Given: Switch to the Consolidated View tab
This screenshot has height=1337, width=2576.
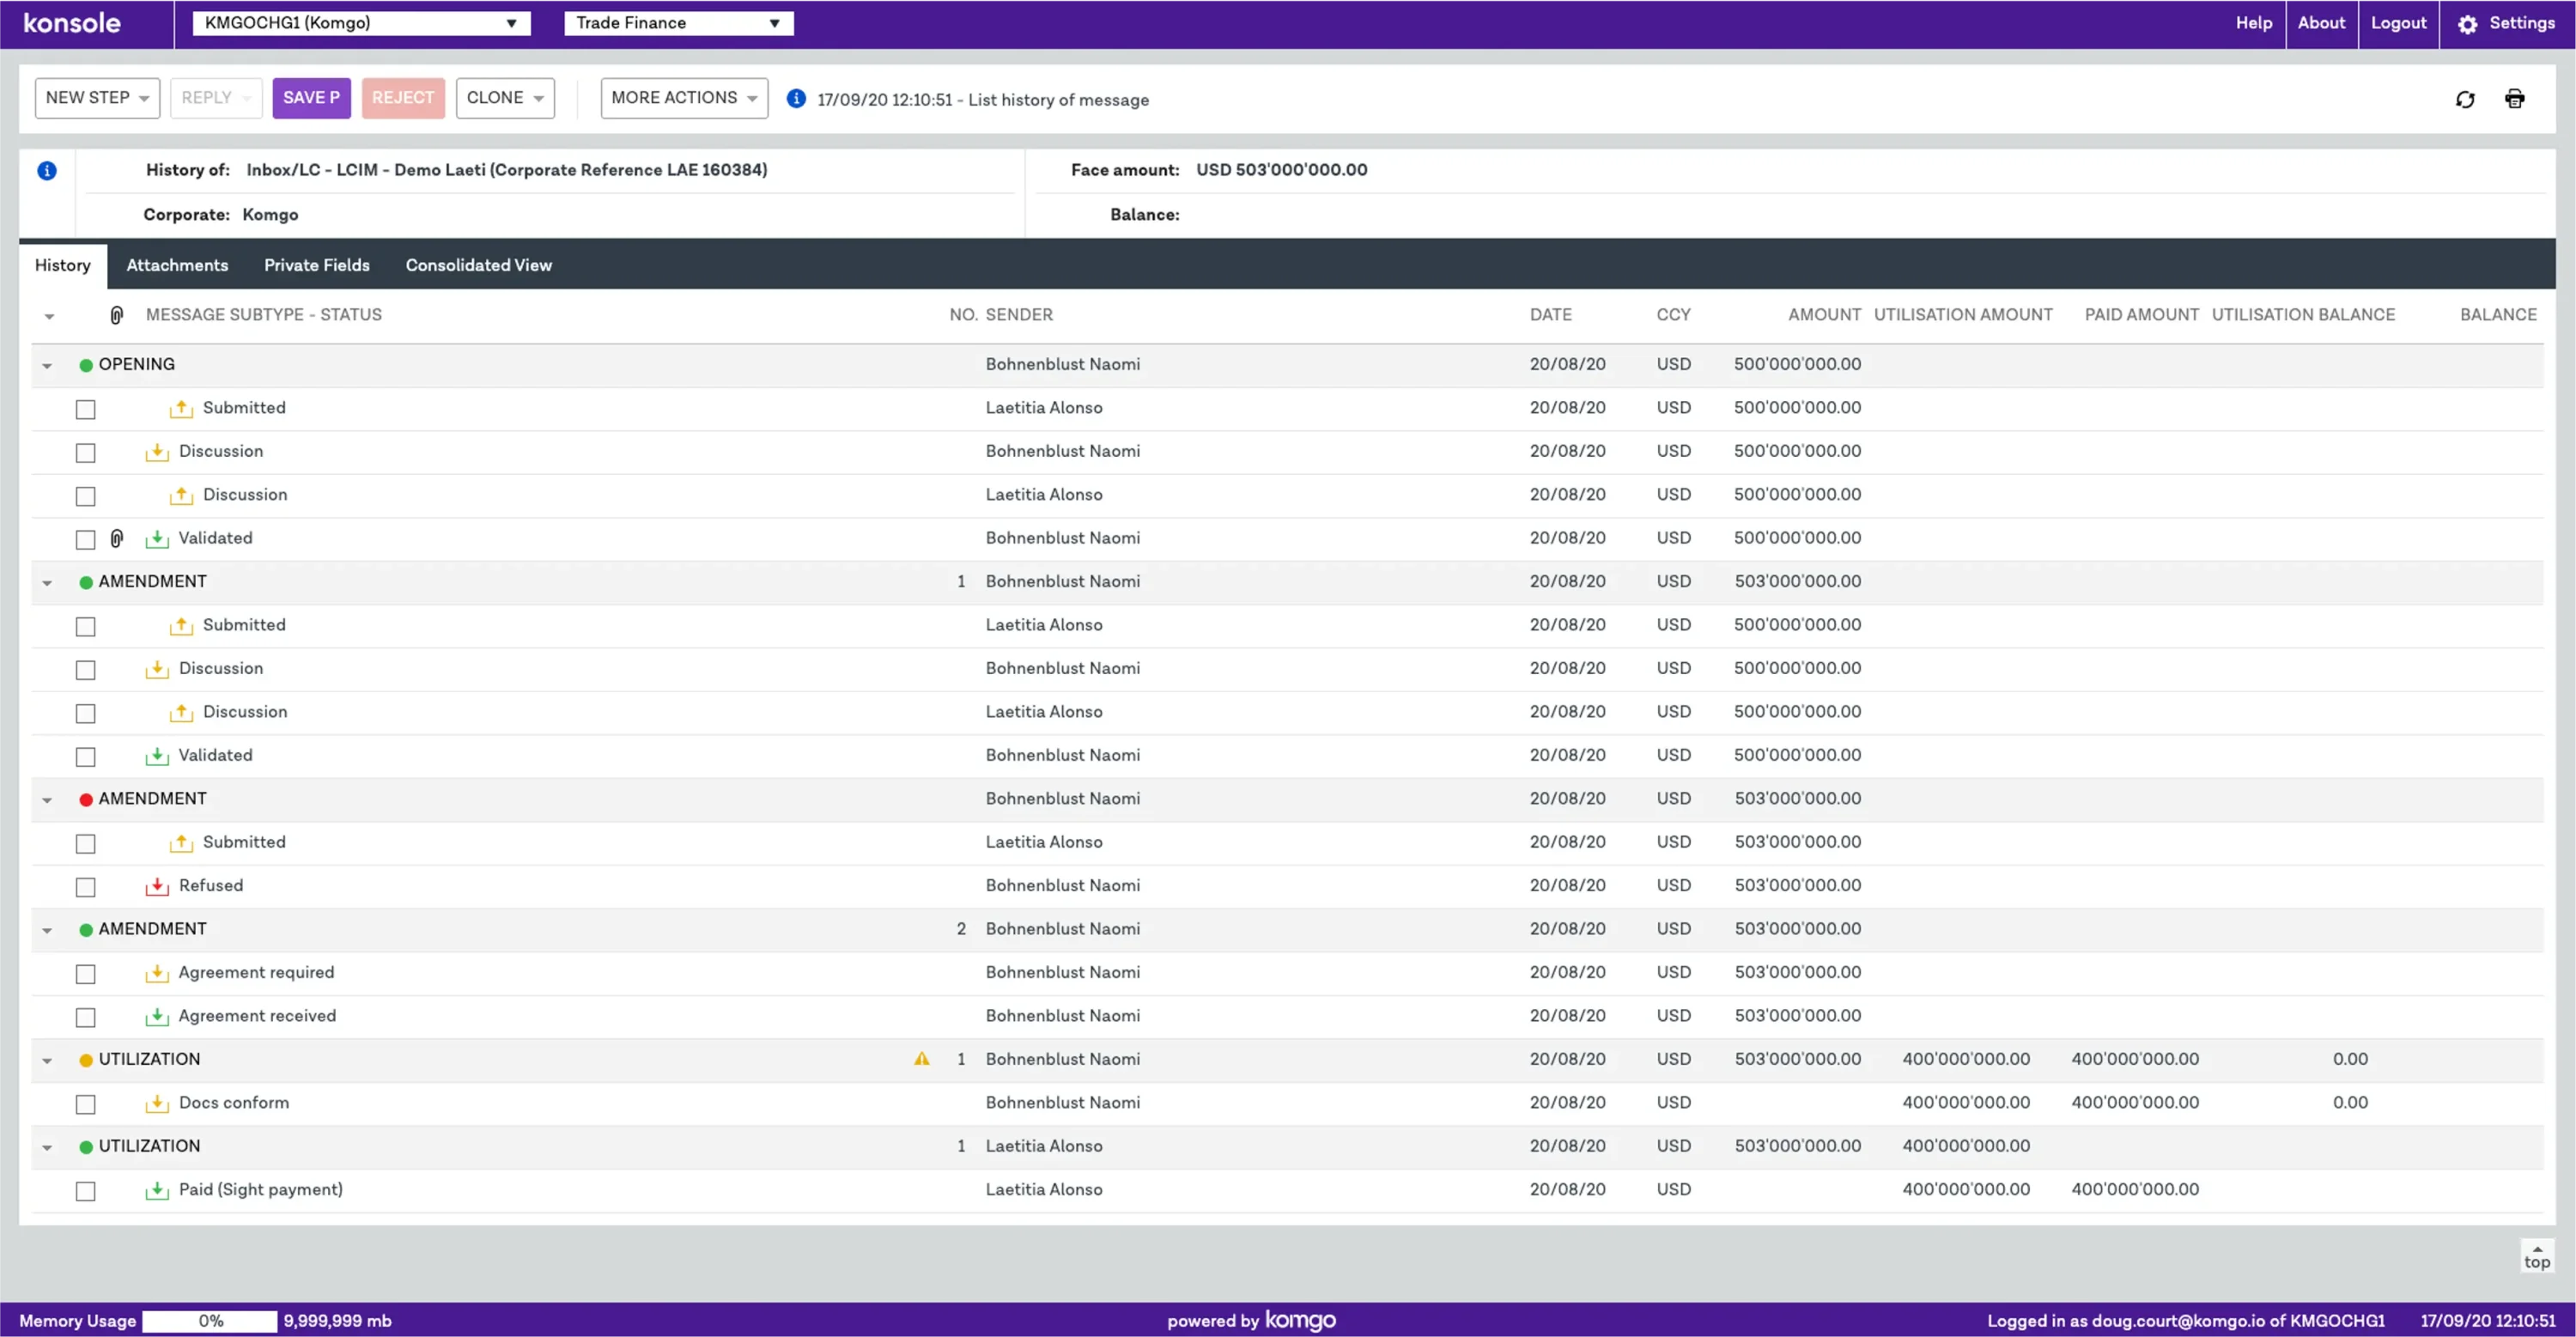Looking at the screenshot, I should (479, 265).
